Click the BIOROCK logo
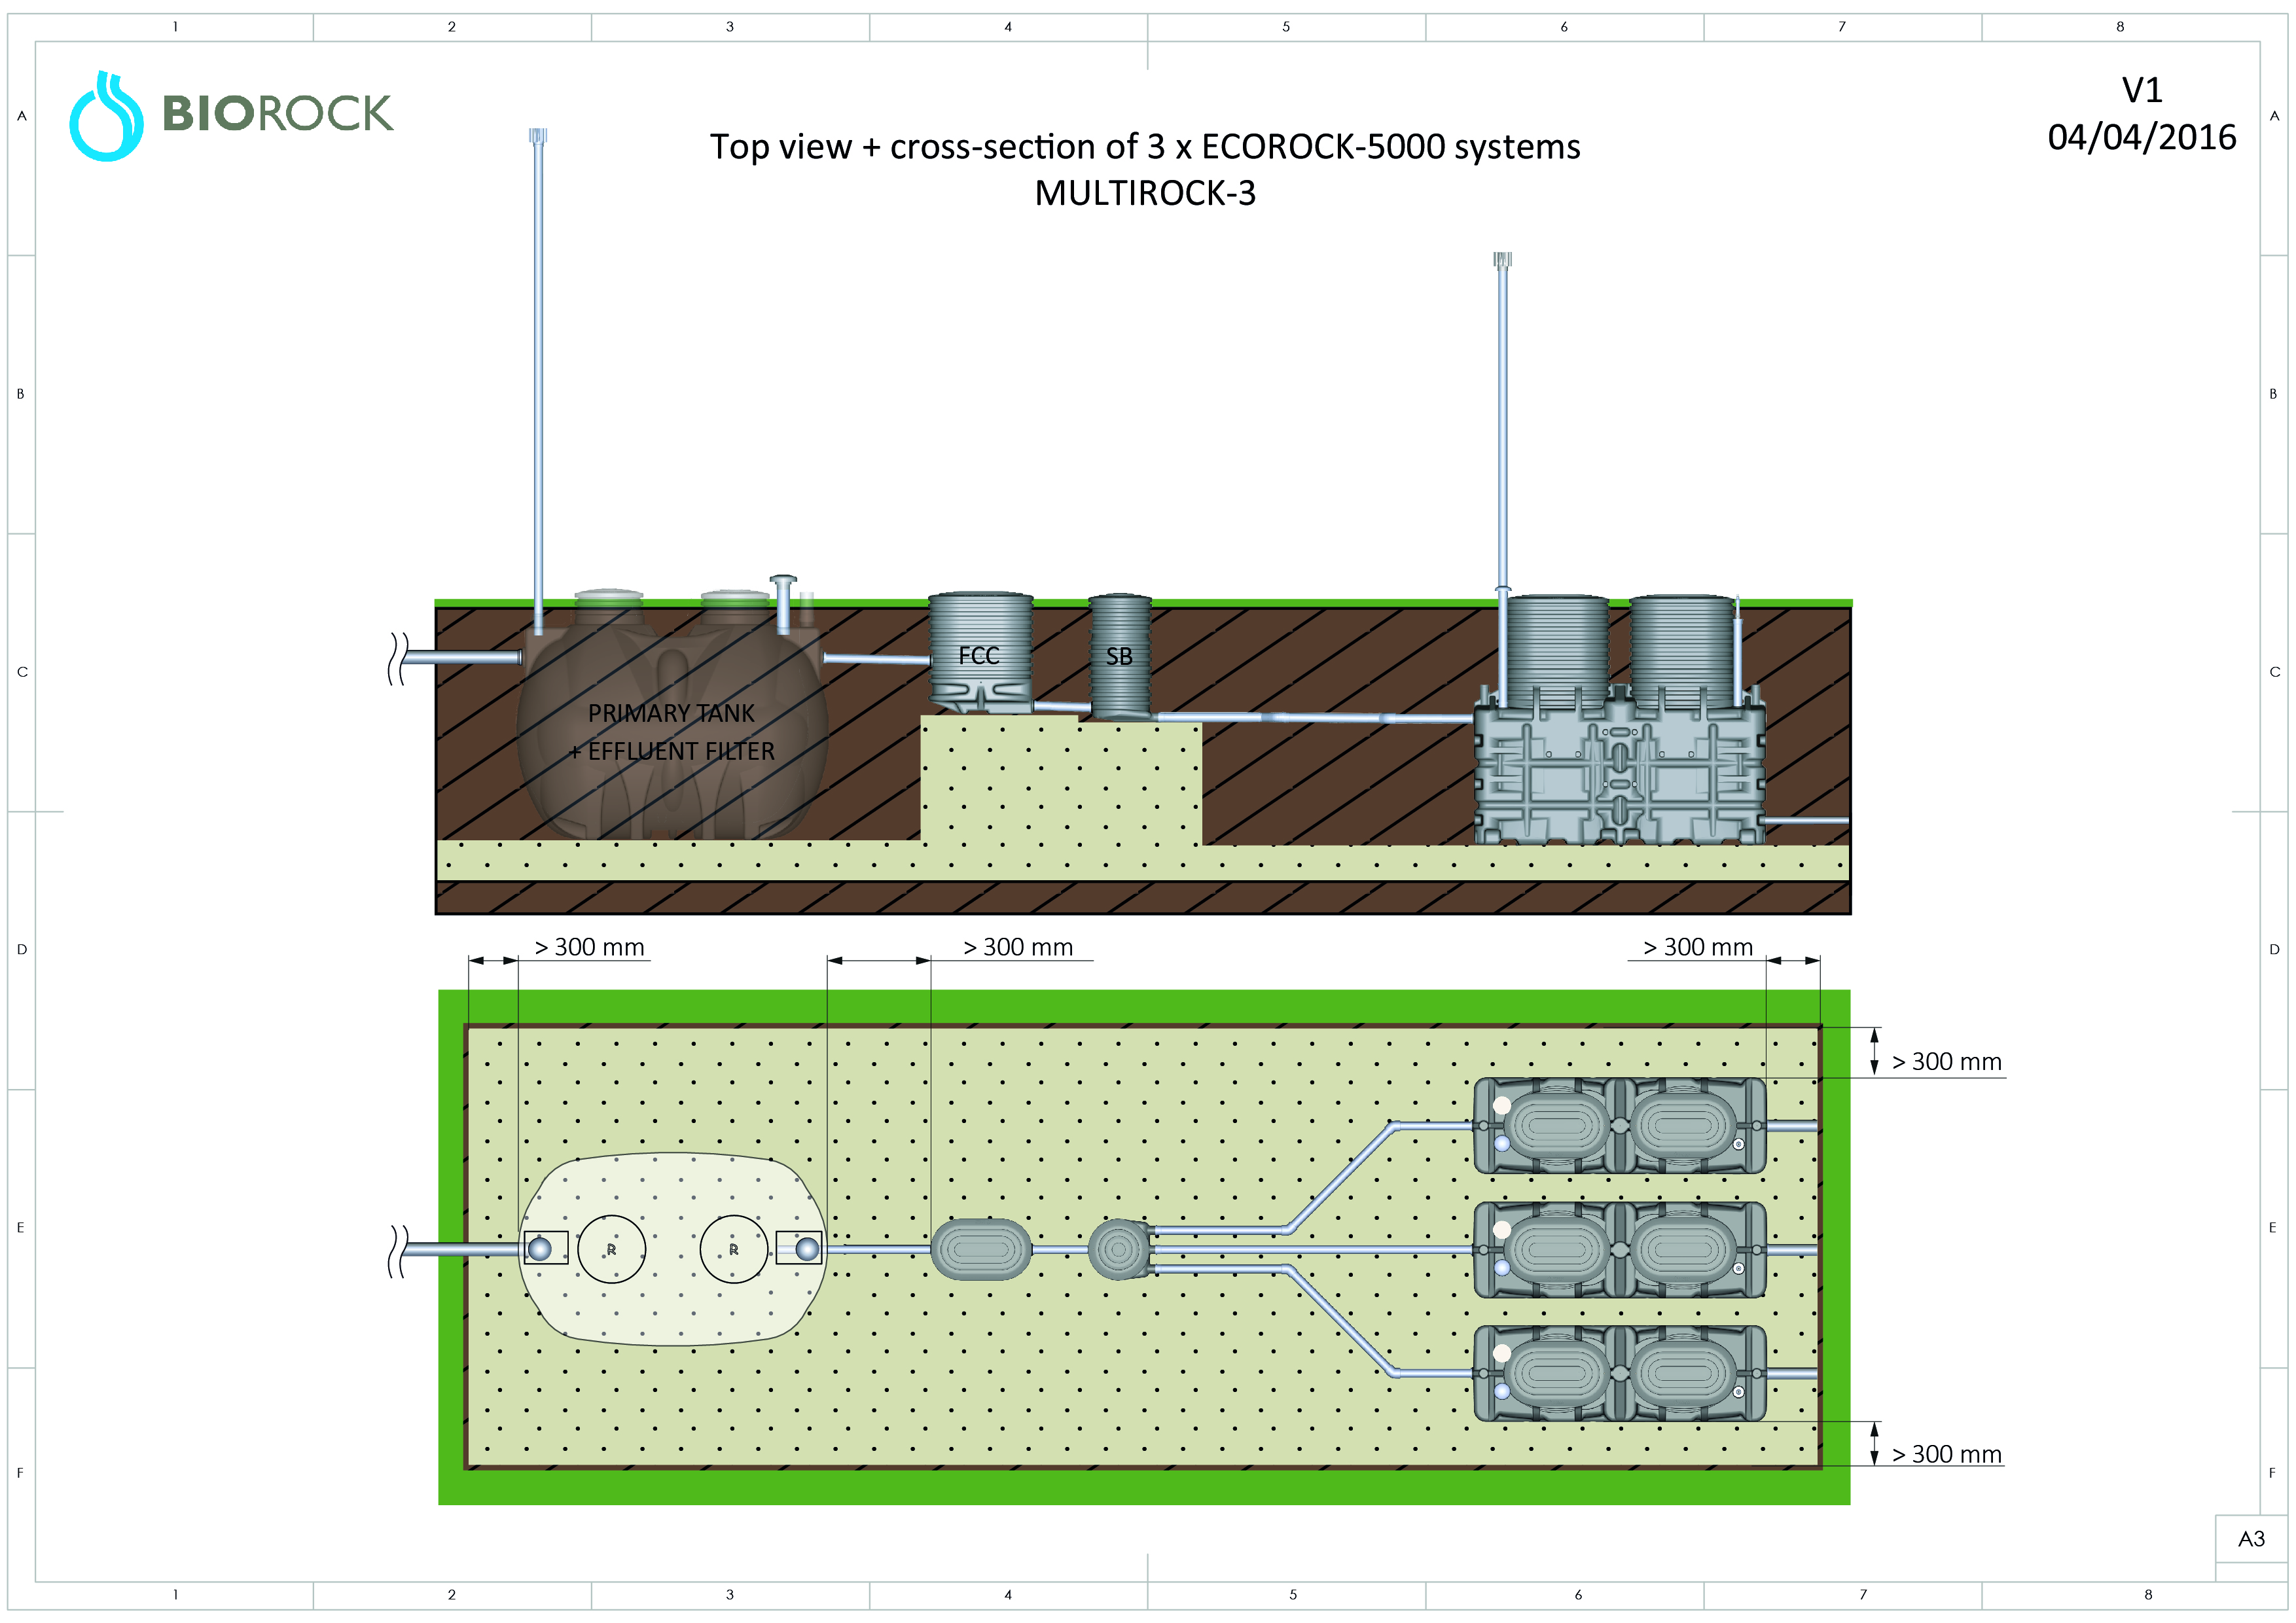The width and height of the screenshot is (2296, 1623). coord(231,114)
